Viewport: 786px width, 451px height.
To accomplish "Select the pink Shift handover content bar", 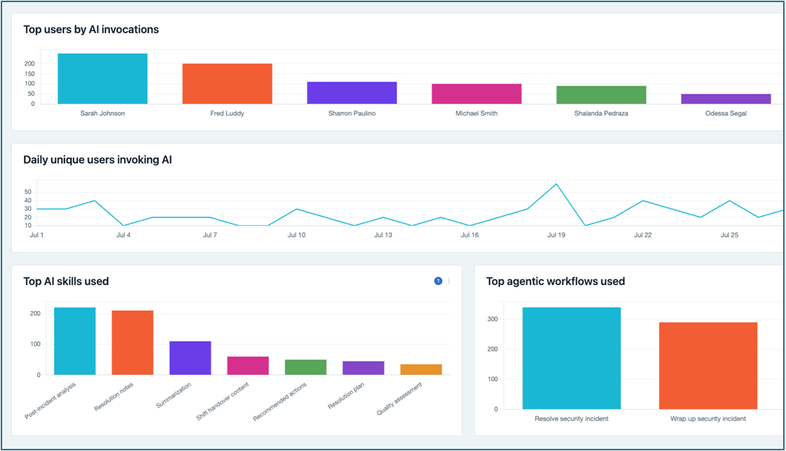I will 248,365.
